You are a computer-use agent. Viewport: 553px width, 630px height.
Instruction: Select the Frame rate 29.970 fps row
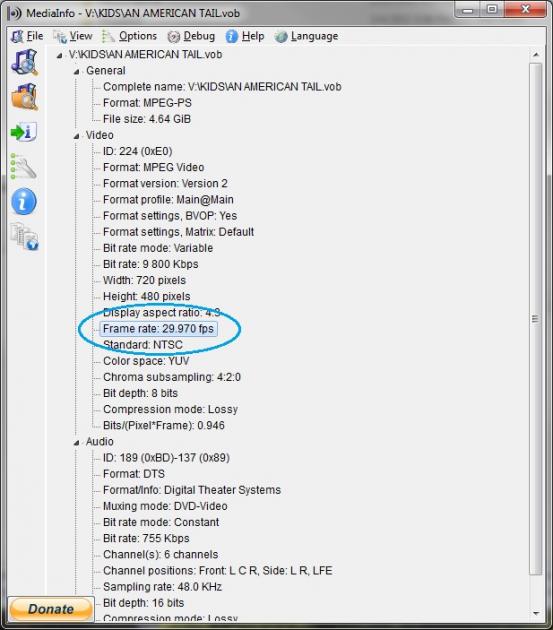[x=158, y=329]
